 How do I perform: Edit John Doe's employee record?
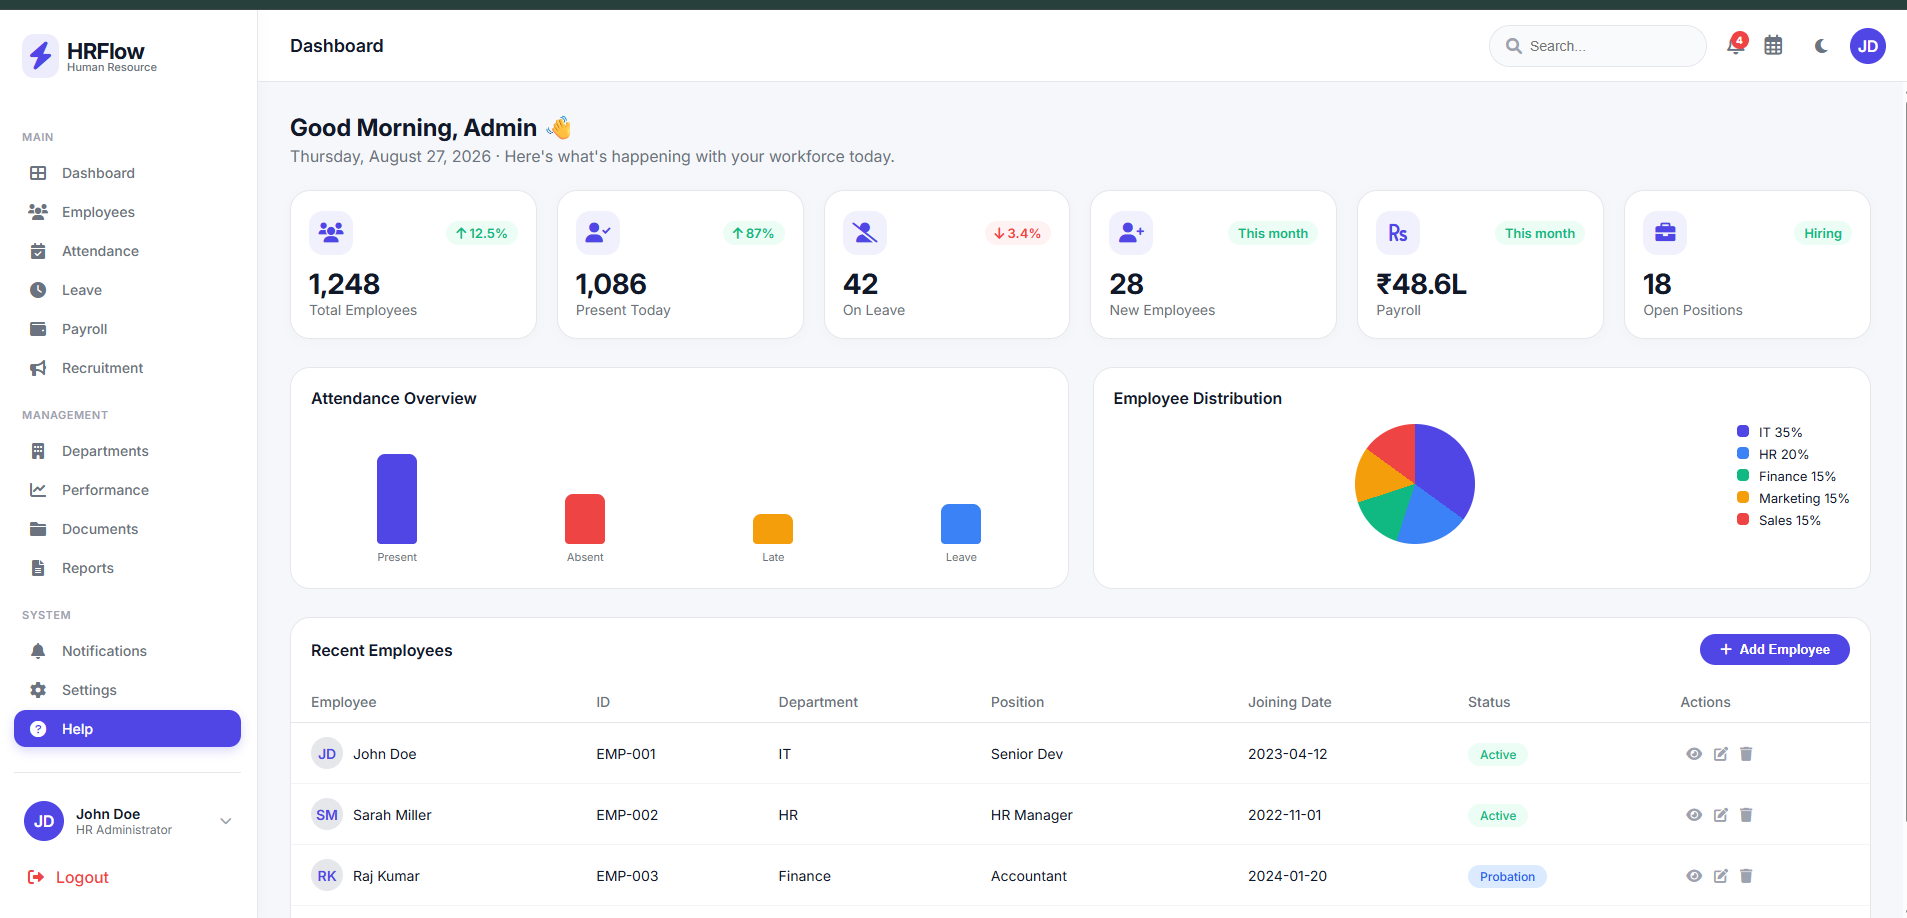pos(1721,754)
